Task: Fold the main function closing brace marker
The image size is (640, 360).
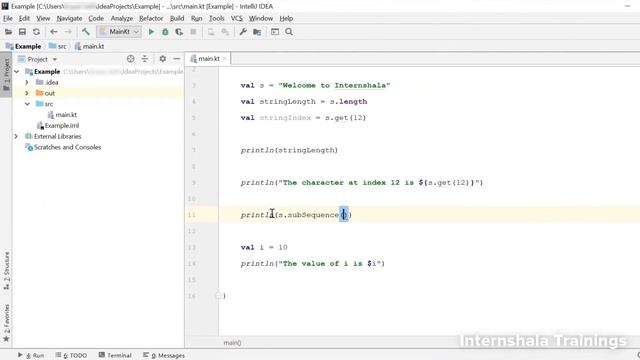Action: (218, 296)
